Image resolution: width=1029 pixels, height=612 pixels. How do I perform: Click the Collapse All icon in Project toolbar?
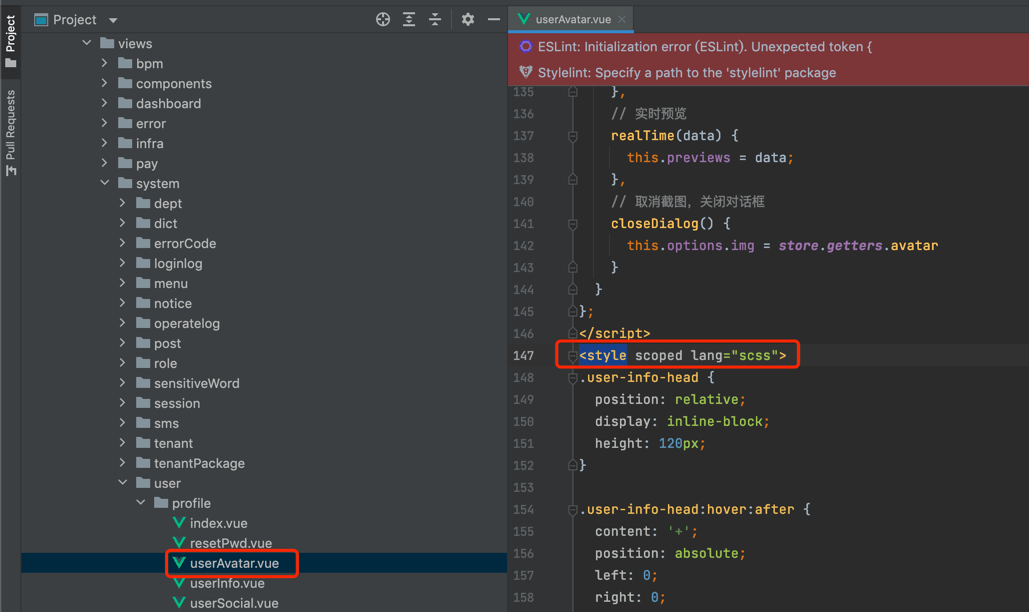click(x=435, y=19)
